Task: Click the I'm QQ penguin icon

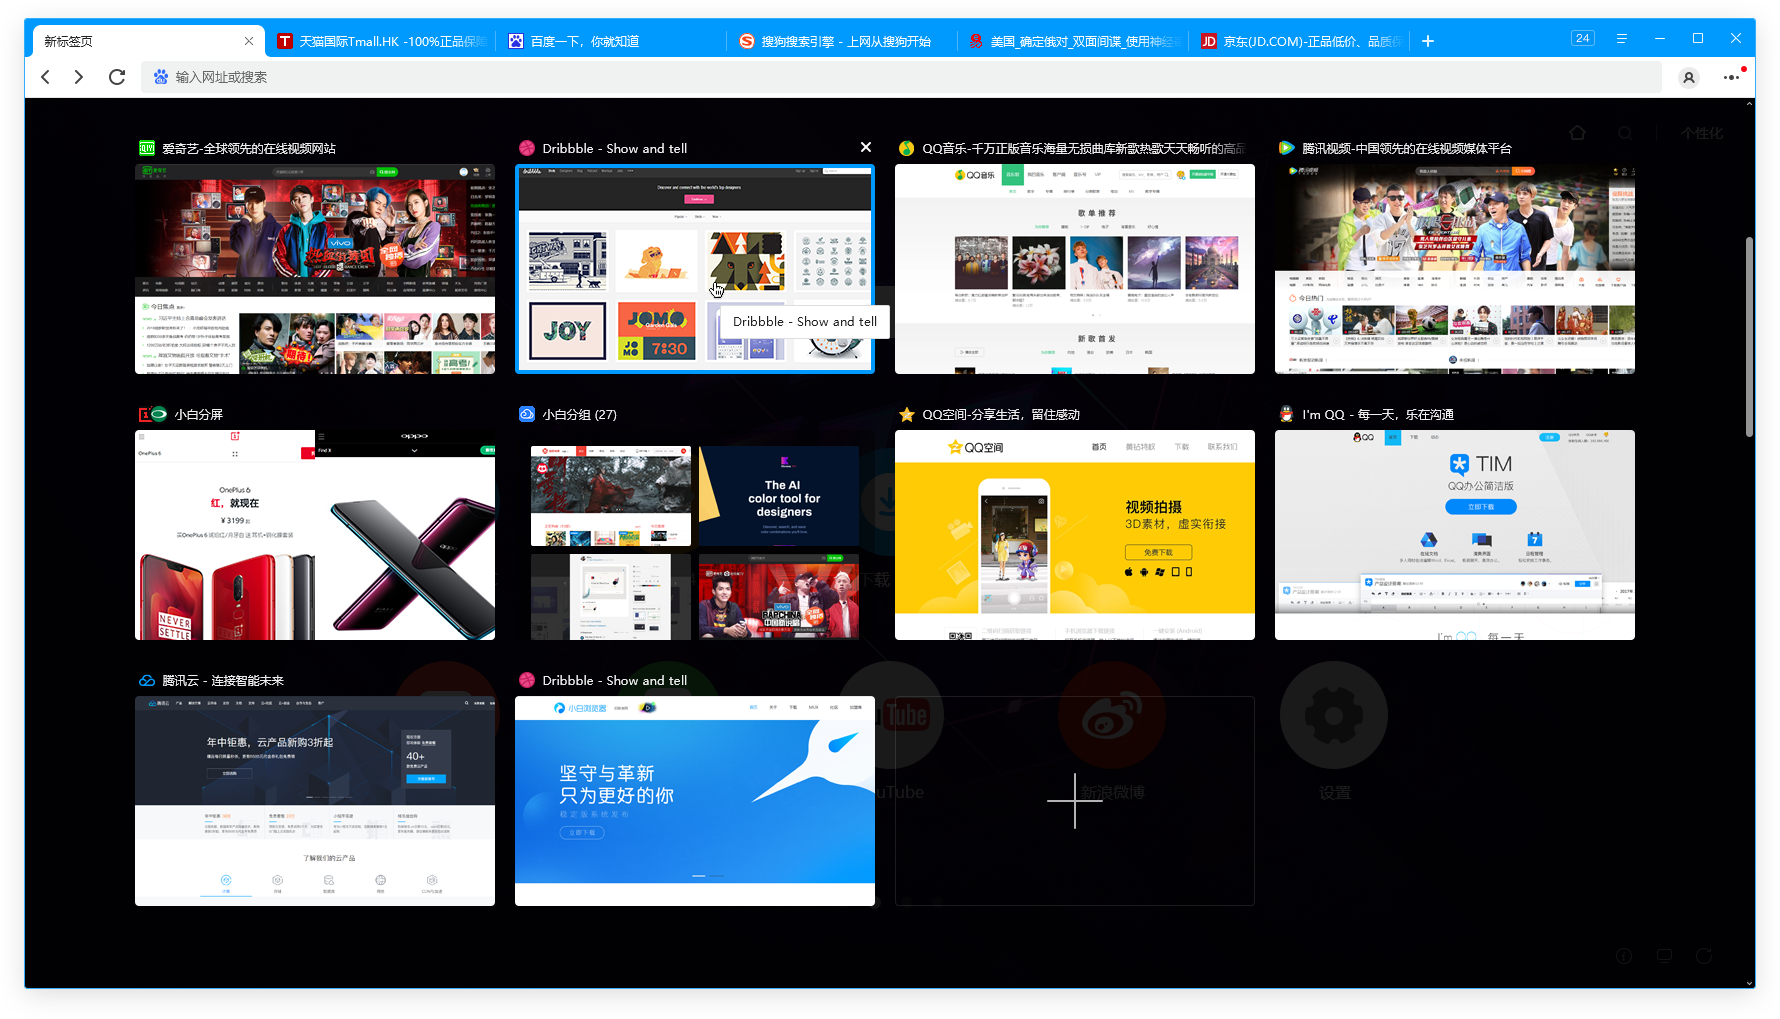Action: coord(1286,414)
